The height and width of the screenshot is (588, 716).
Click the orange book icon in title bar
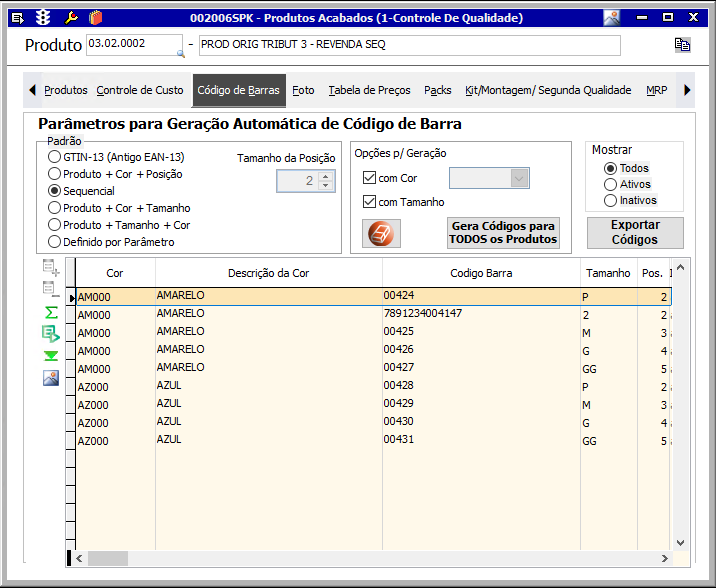coord(95,18)
